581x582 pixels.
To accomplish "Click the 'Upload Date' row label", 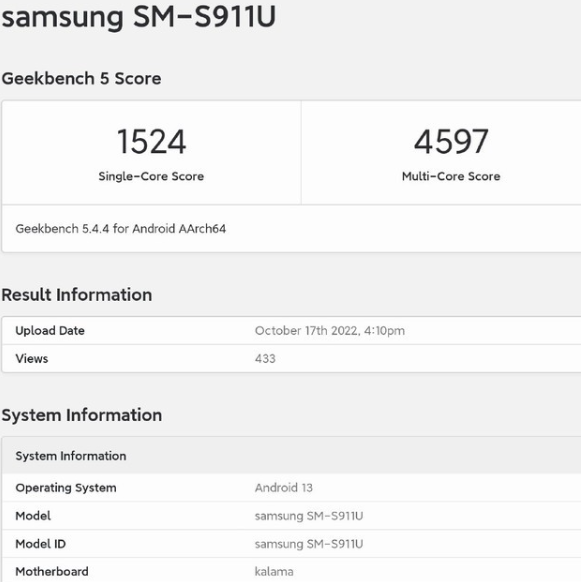I will click(x=50, y=330).
